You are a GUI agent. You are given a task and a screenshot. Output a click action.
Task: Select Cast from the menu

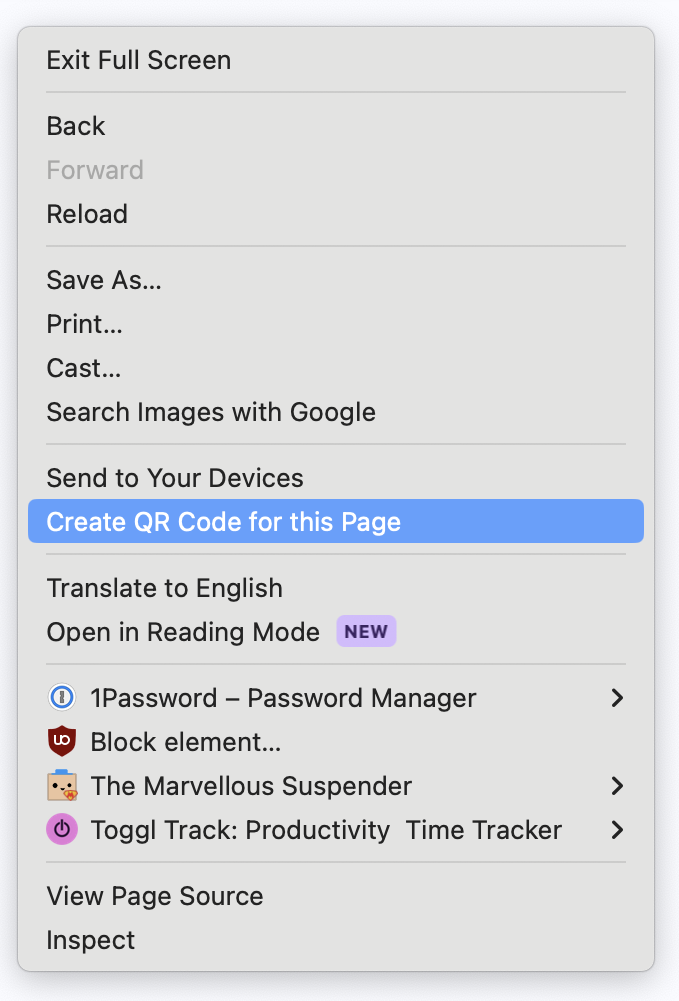pyautogui.click(x=83, y=368)
